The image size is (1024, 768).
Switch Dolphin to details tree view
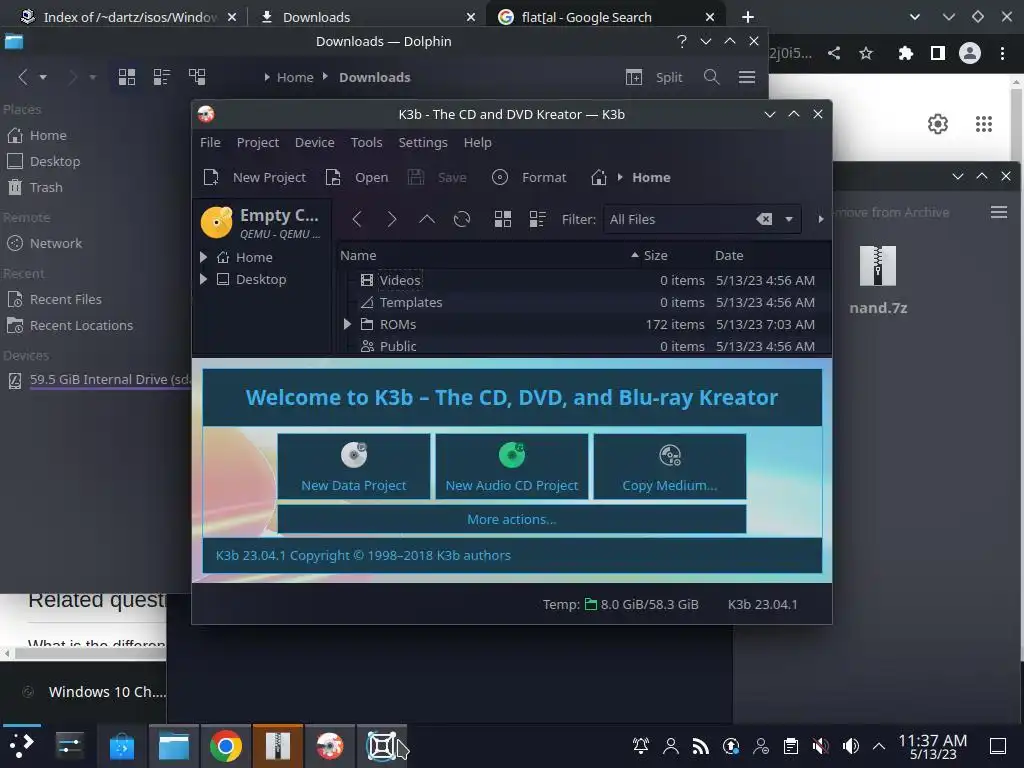click(197, 77)
